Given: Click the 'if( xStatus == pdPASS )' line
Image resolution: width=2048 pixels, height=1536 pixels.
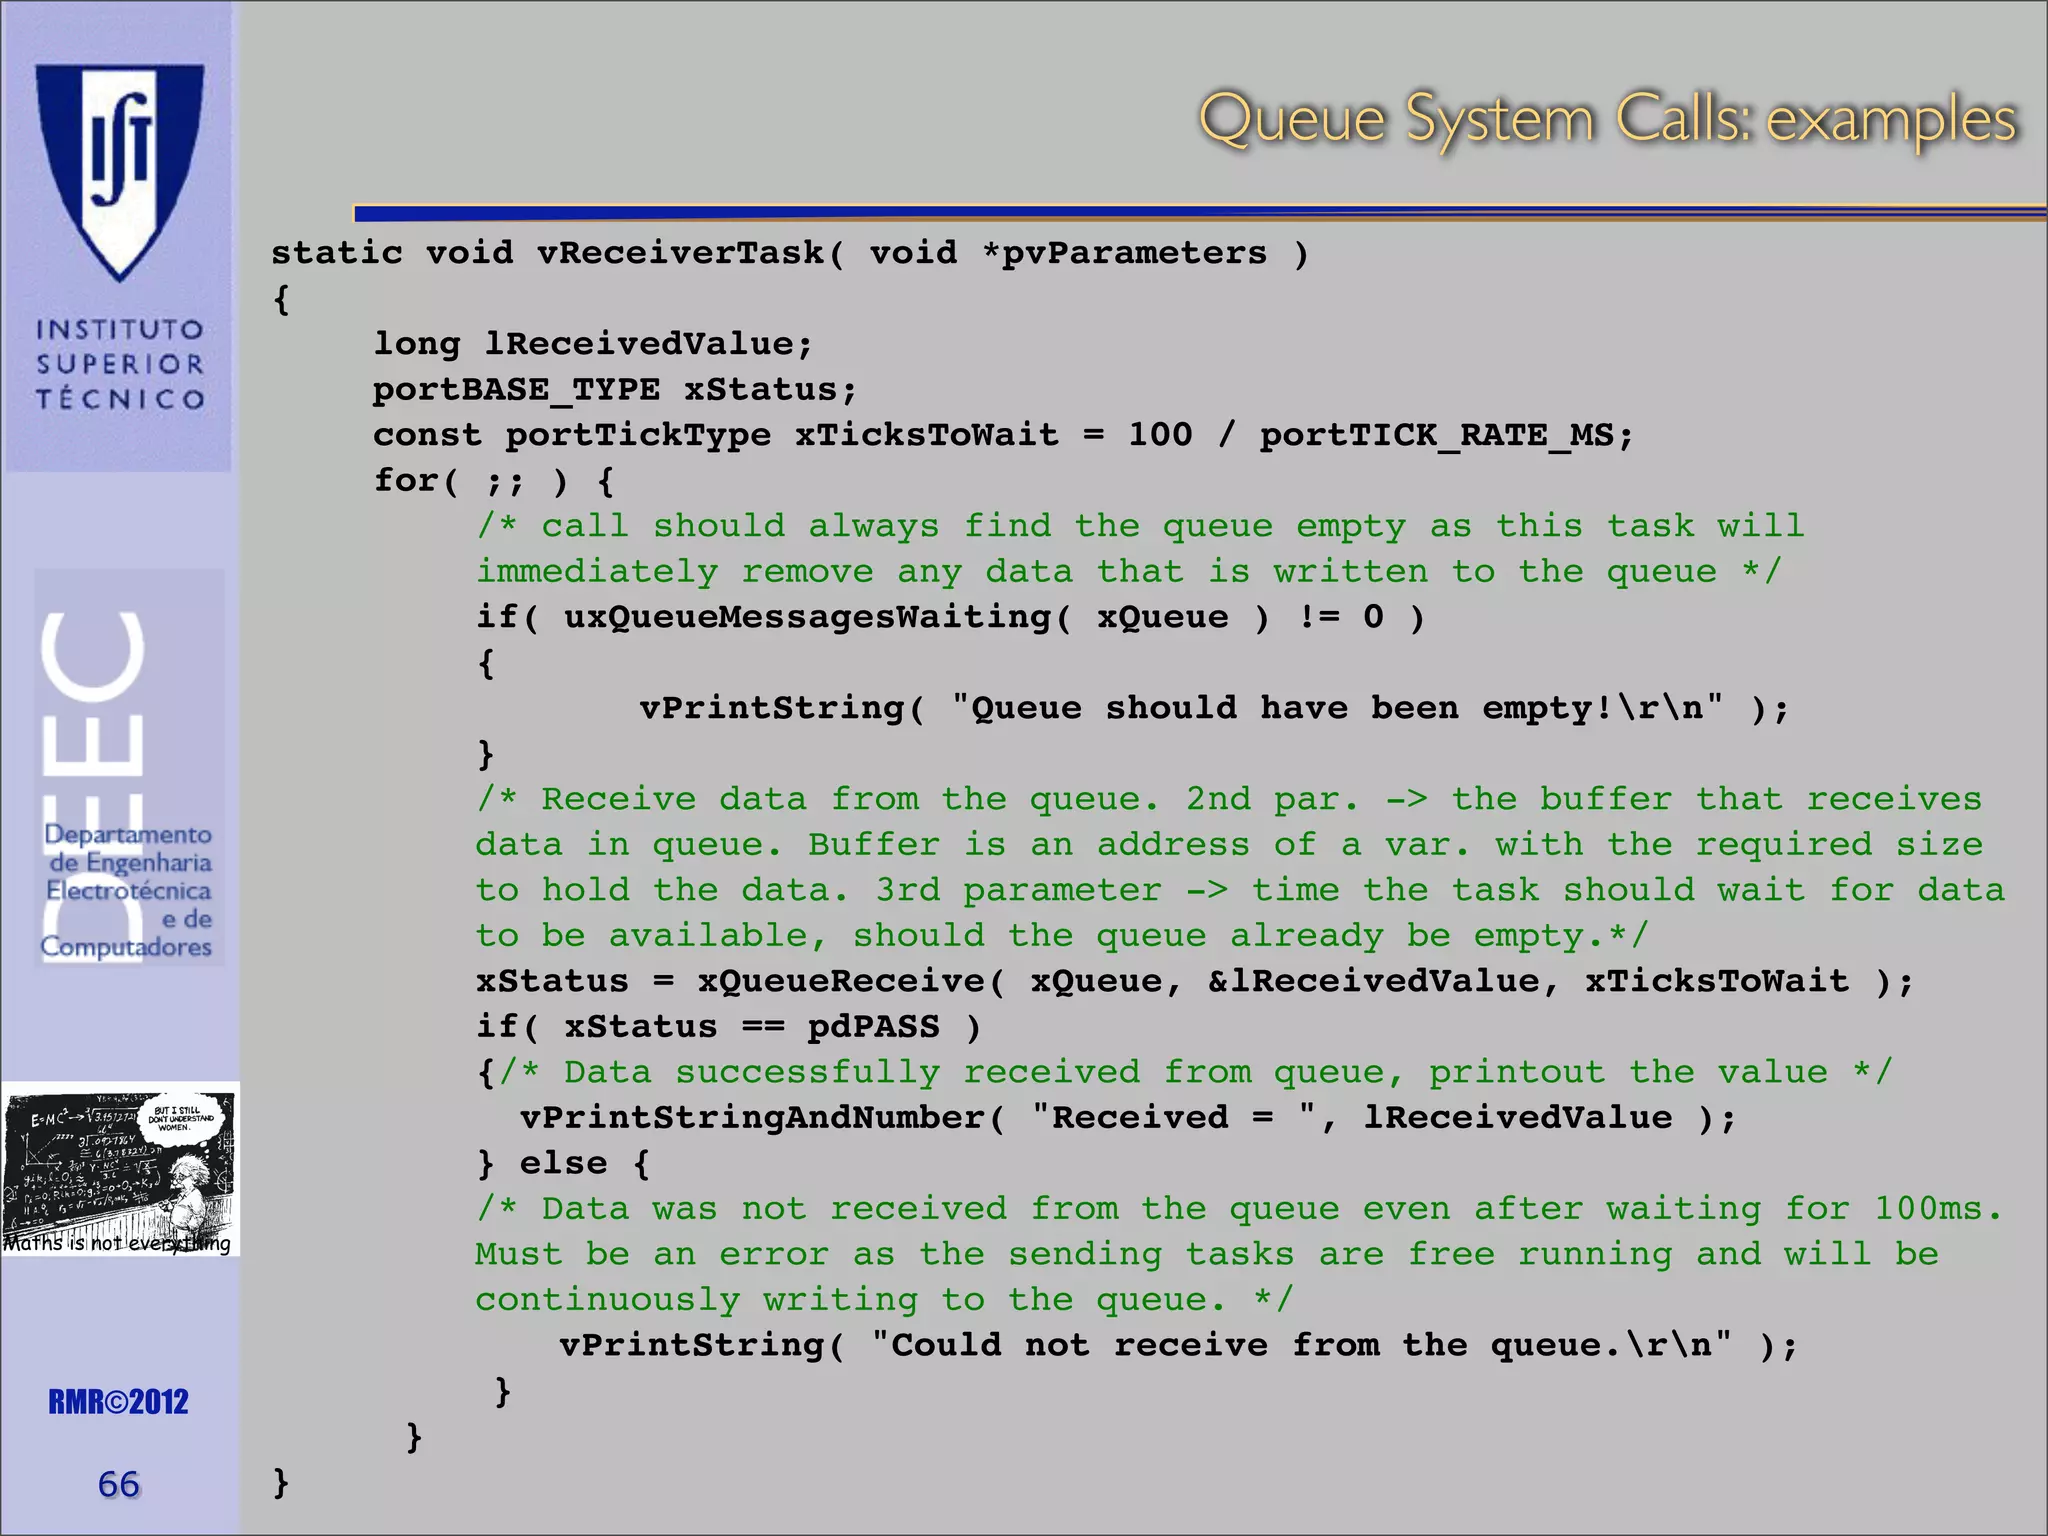Looking at the screenshot, I should 729,1027.
